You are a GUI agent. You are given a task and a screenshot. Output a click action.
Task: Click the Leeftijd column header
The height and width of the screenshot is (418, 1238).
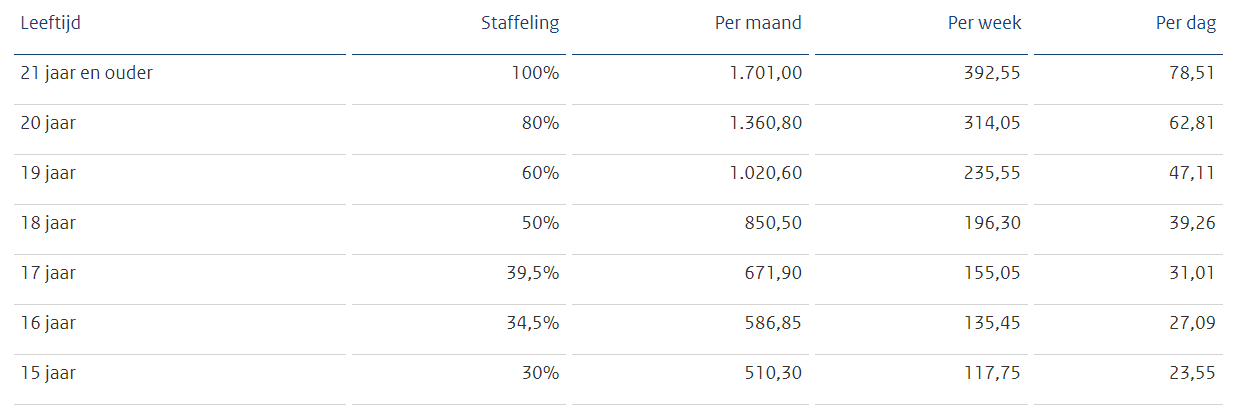(x=50, y=23)
